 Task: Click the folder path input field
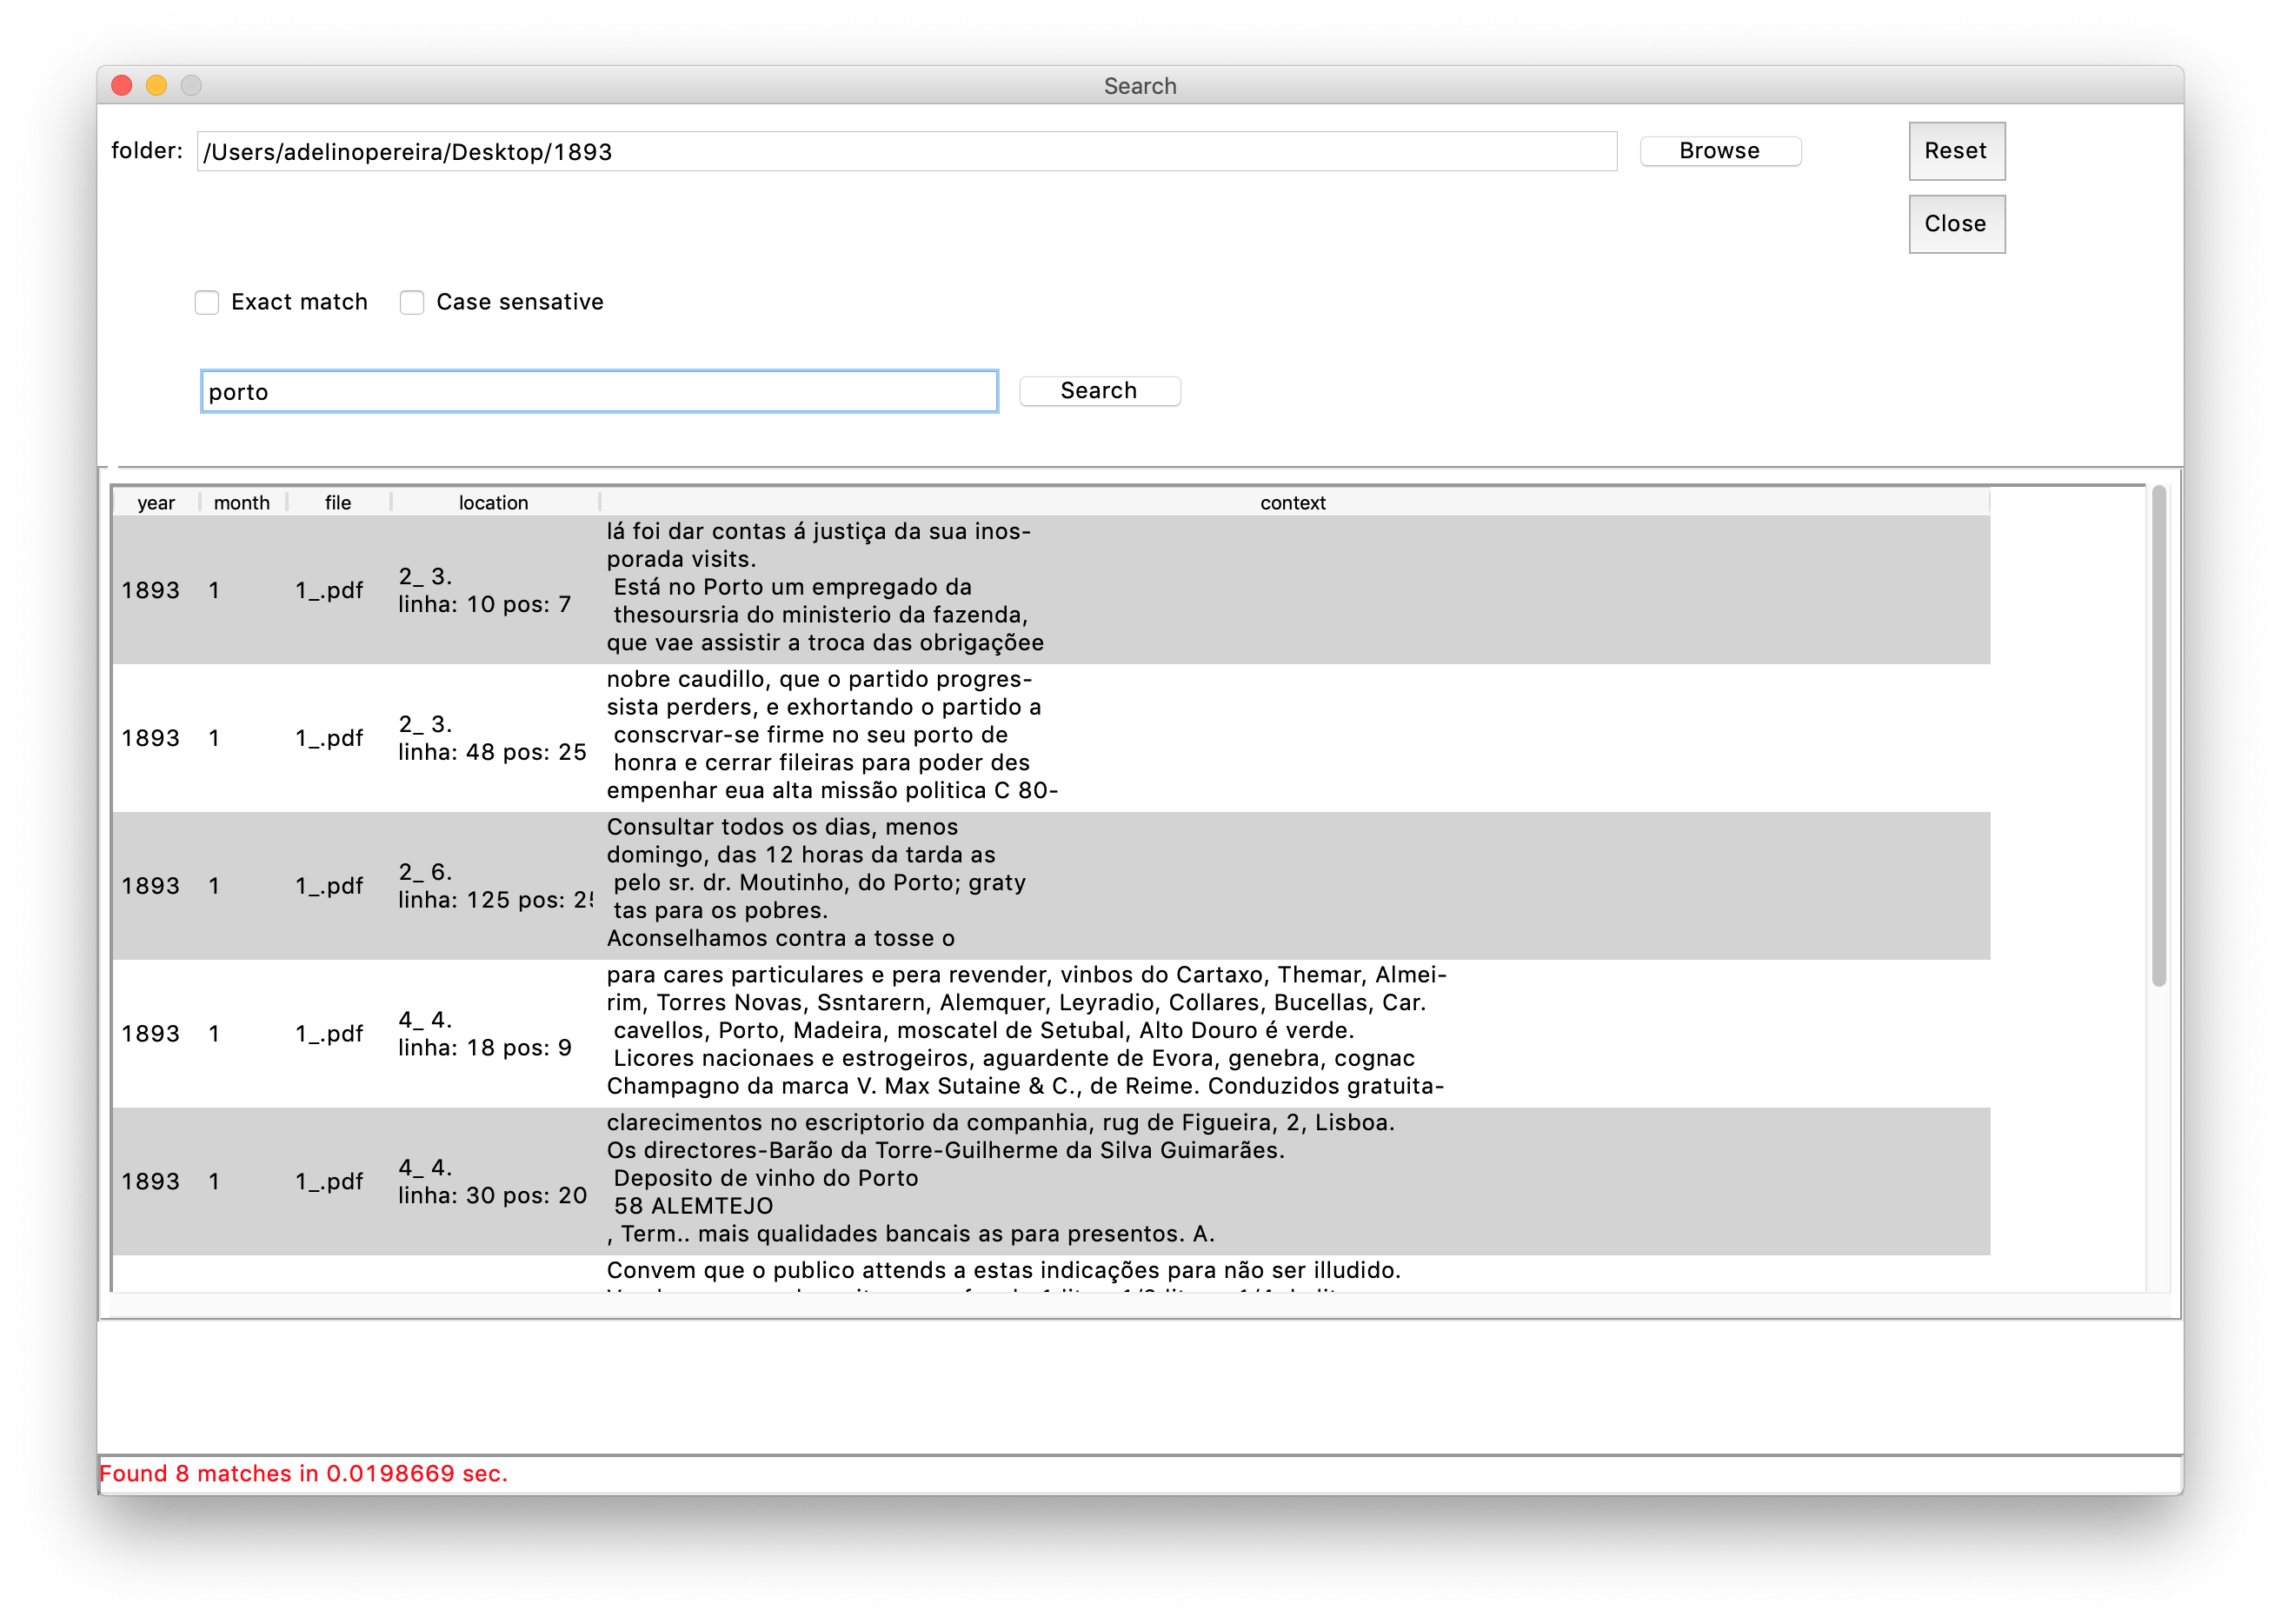(905, 152)
